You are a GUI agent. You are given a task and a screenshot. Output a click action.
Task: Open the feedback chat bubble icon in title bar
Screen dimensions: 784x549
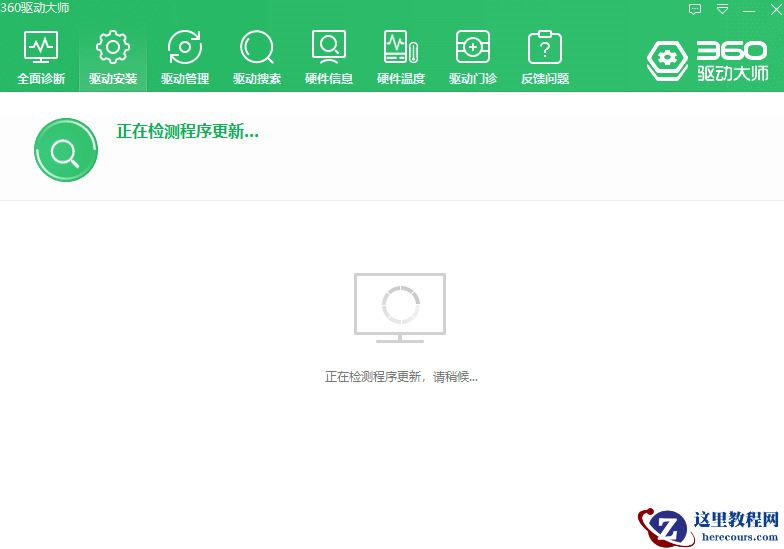(695, 10)
